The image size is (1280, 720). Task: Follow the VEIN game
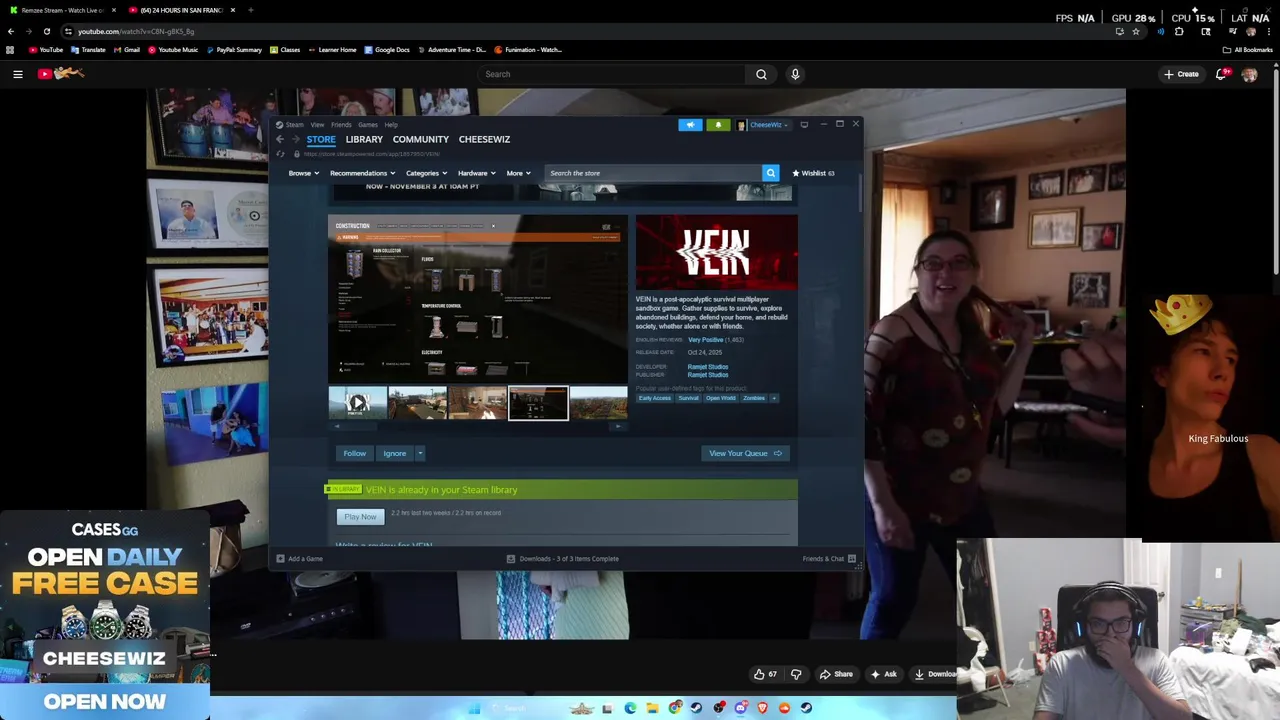[x=355, y=453]
